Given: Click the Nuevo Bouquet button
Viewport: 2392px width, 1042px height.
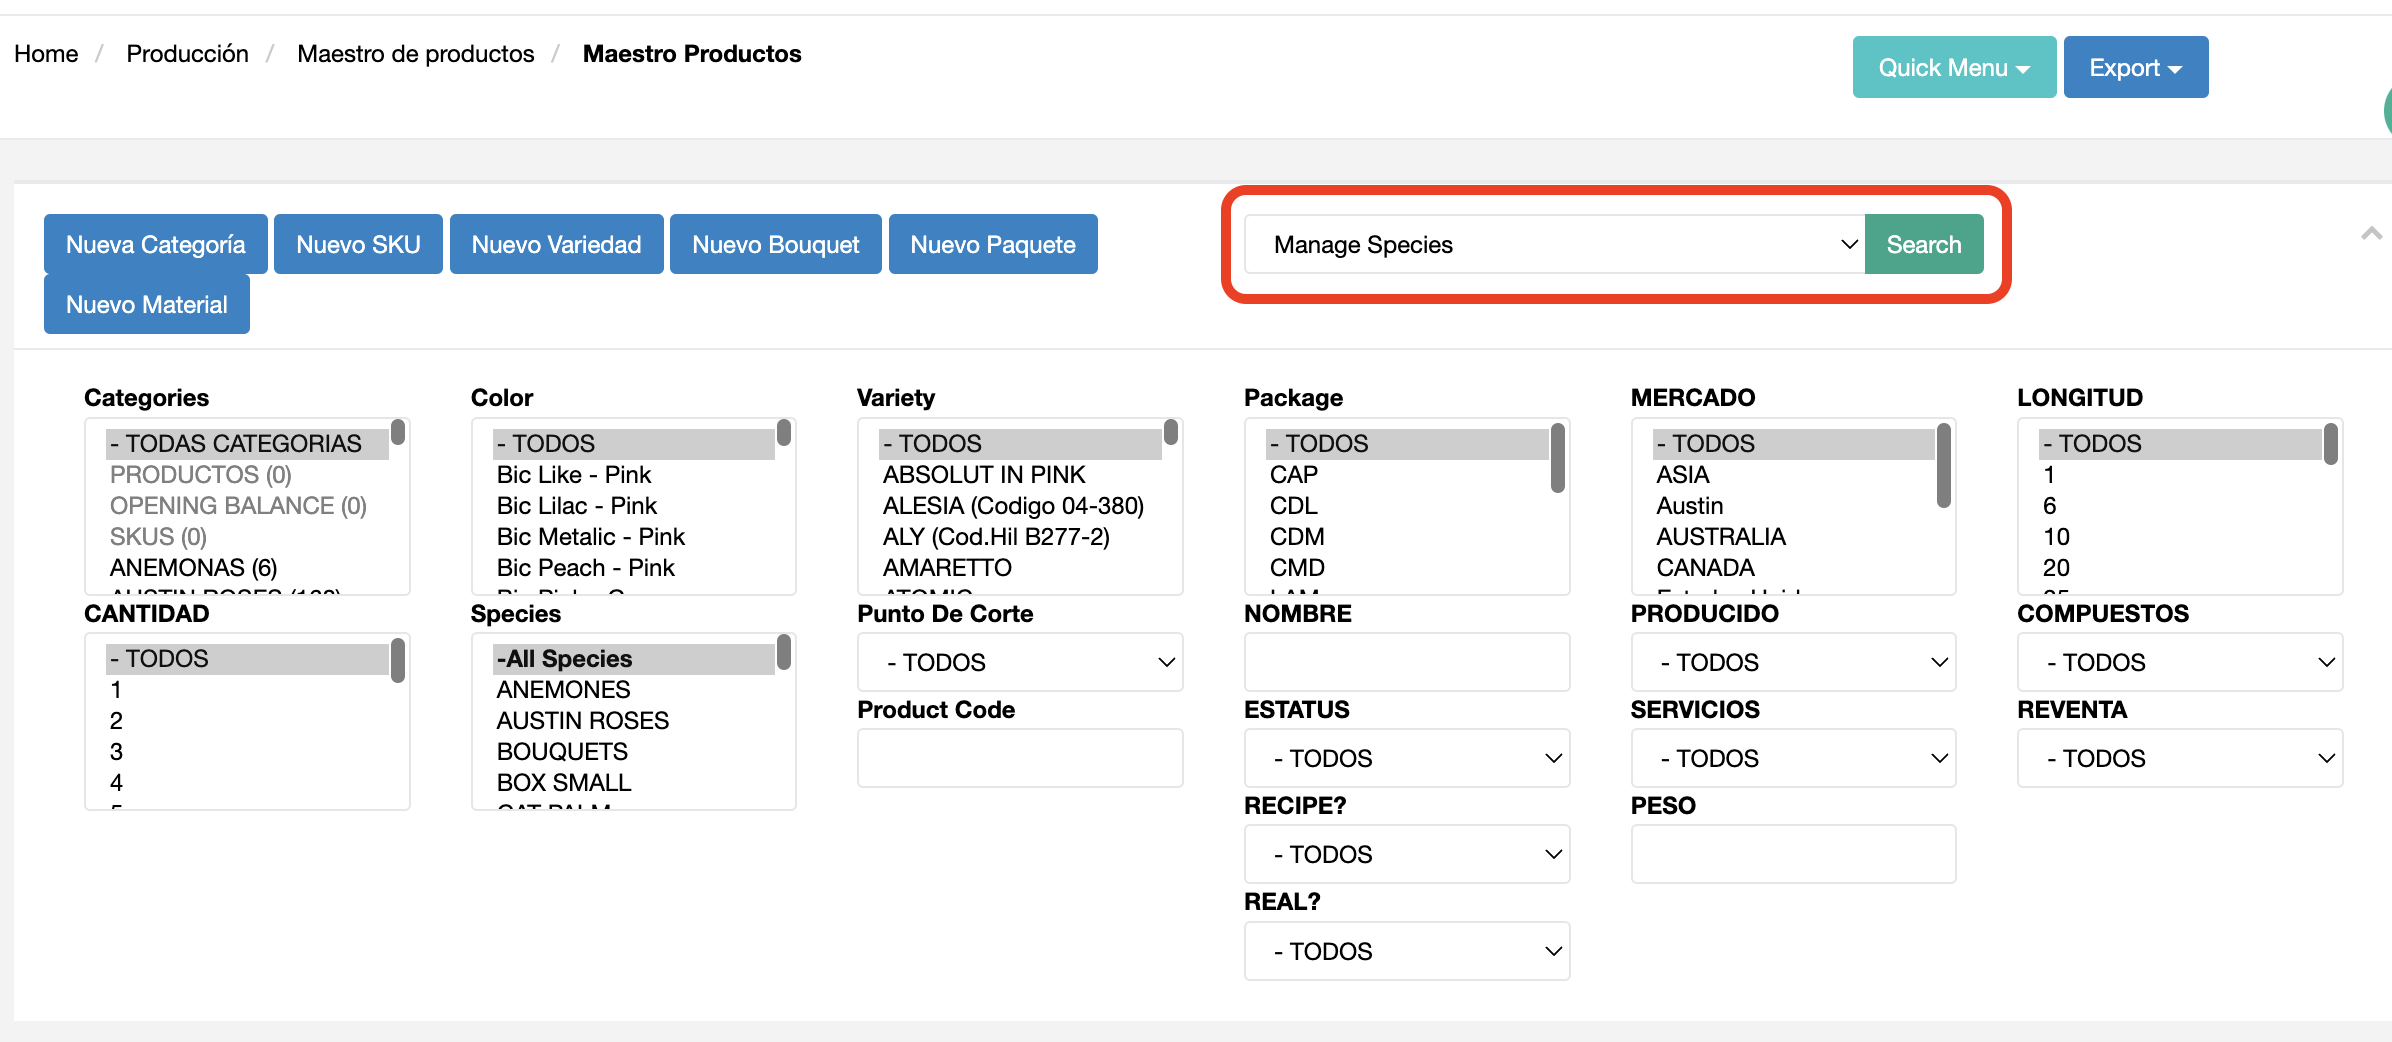Looking at the screenshot, I should pyautogui.click(x=775, y=244).
